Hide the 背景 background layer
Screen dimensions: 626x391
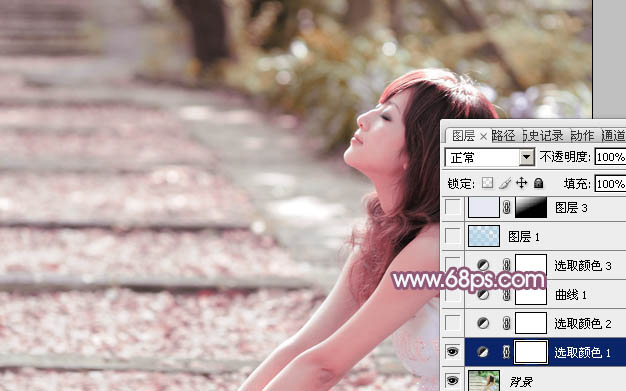click(x=452, y=381)
